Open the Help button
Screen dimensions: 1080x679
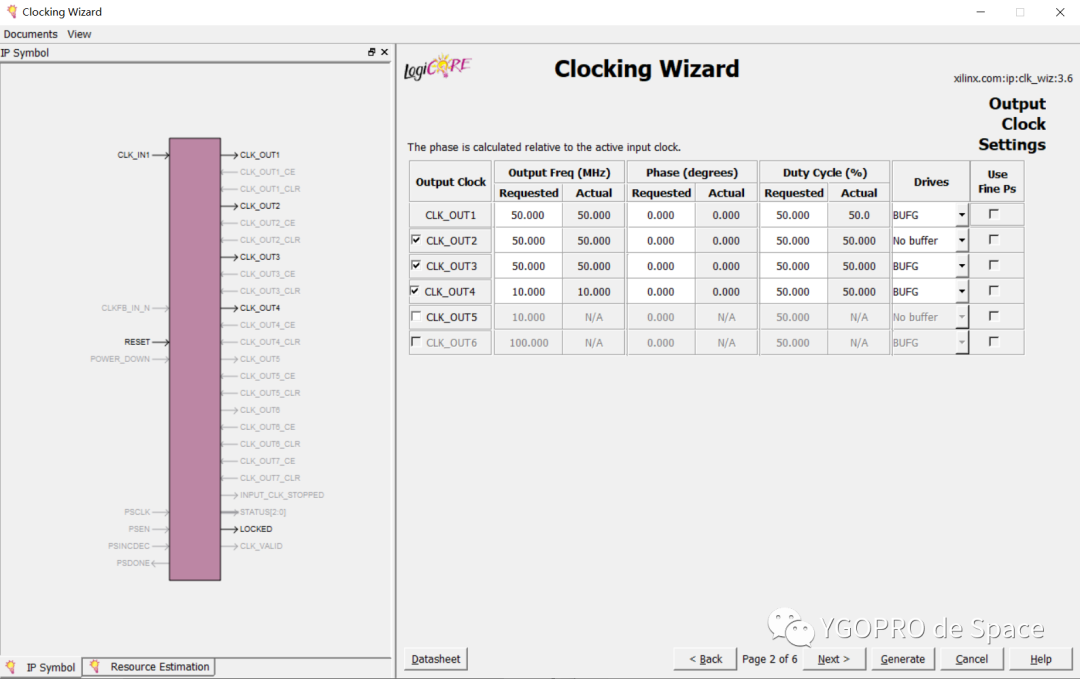[1041, 659]
